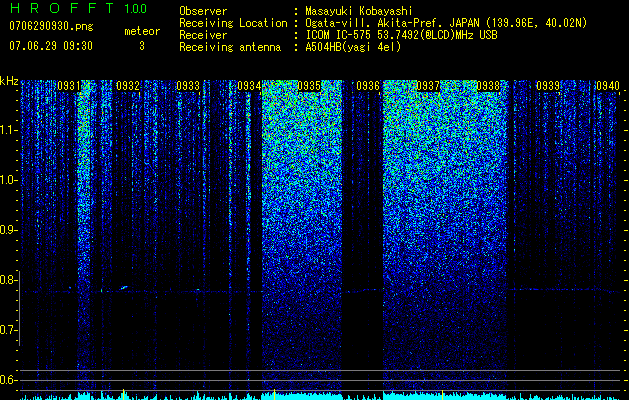Click the 0932 time marker
This screenshot has width=629, height=400.
click(x=128, y=86)
